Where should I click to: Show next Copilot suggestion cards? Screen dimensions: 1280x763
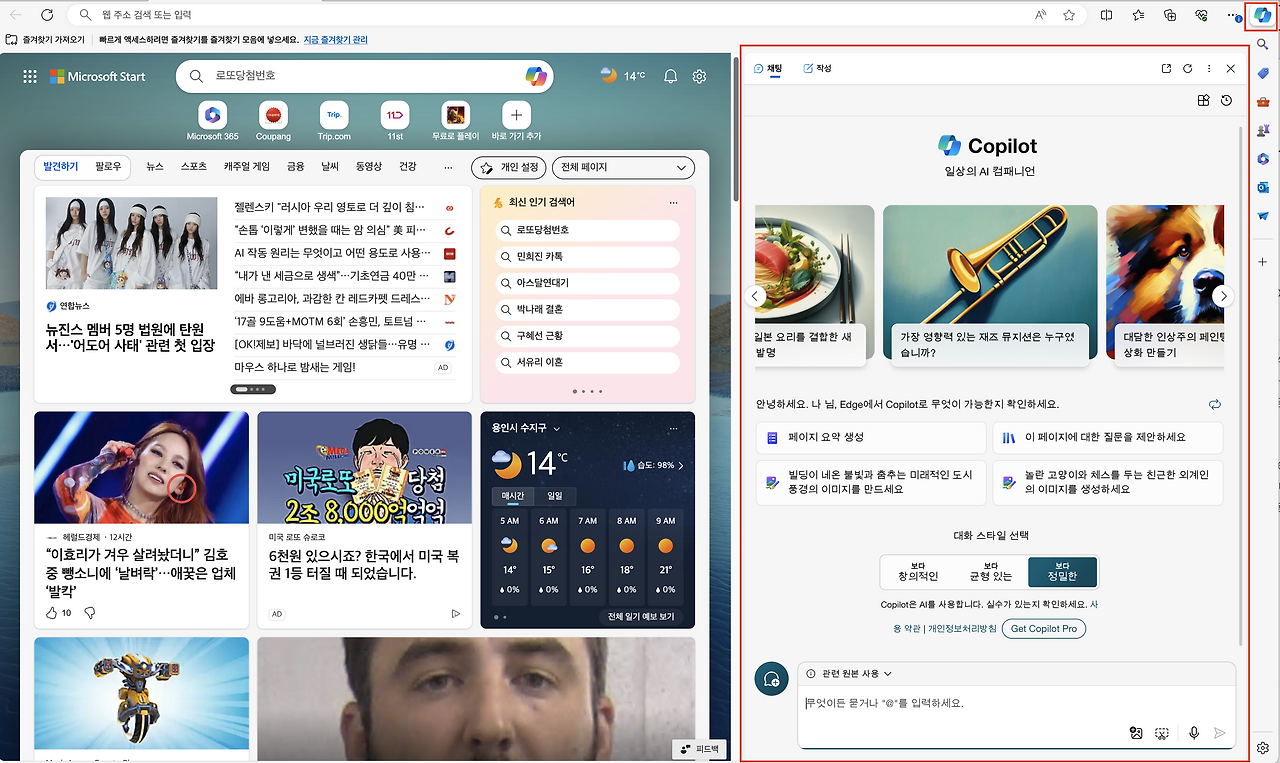(1223, 296)
